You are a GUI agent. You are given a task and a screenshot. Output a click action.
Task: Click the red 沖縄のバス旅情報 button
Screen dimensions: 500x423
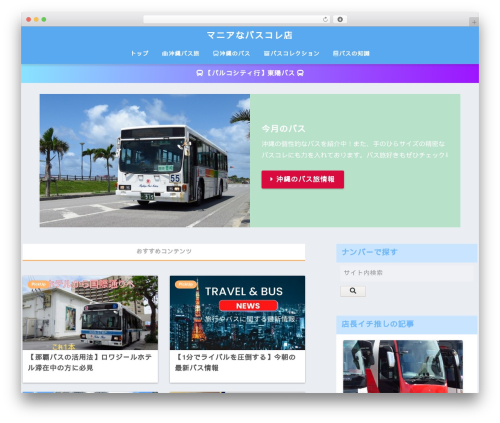point(303,179)
